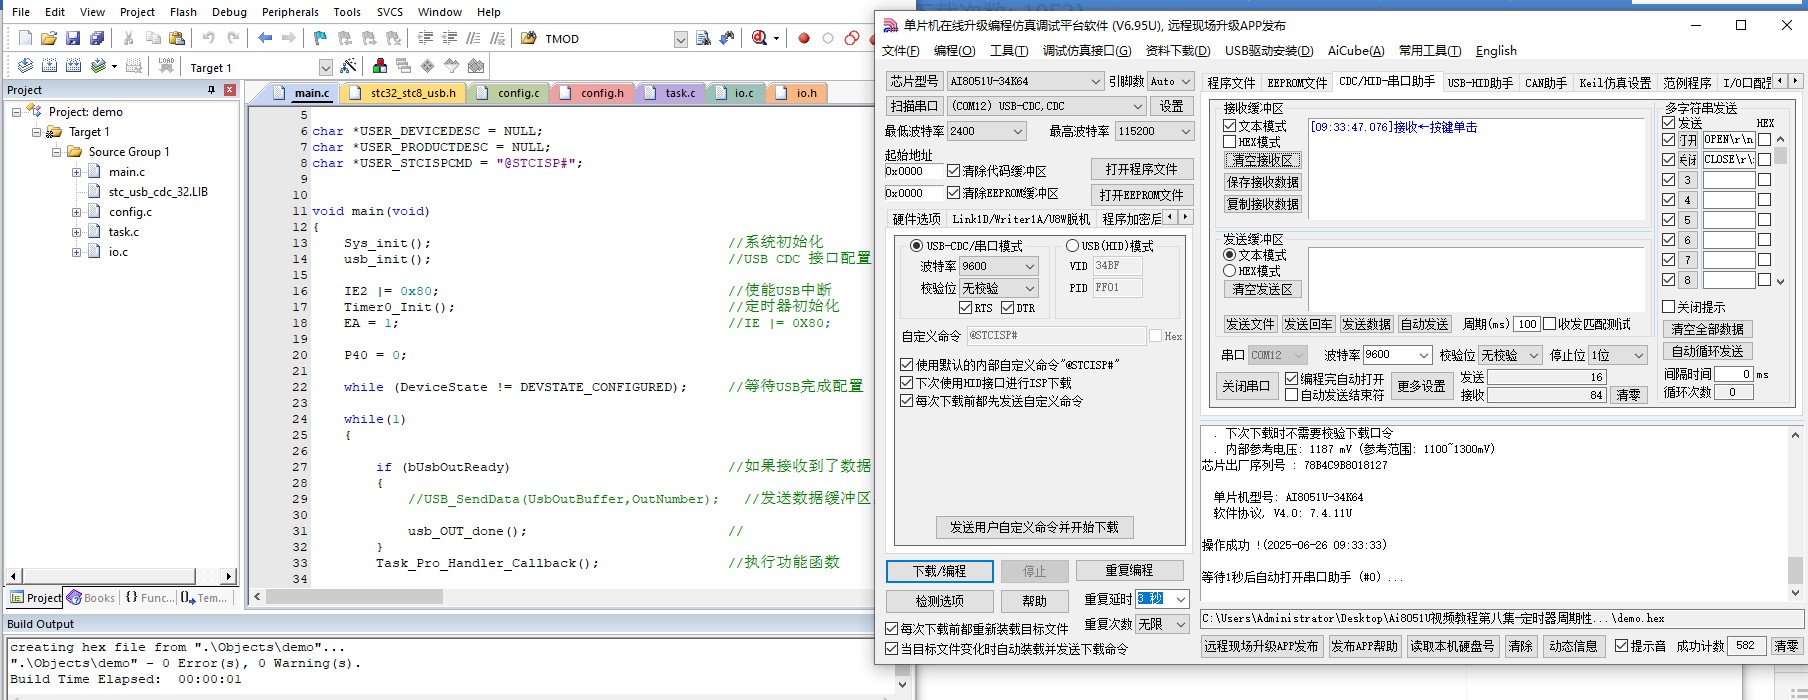Click the Save All icon
This screenshot has height=700, width=1808.
click(97, 38)
